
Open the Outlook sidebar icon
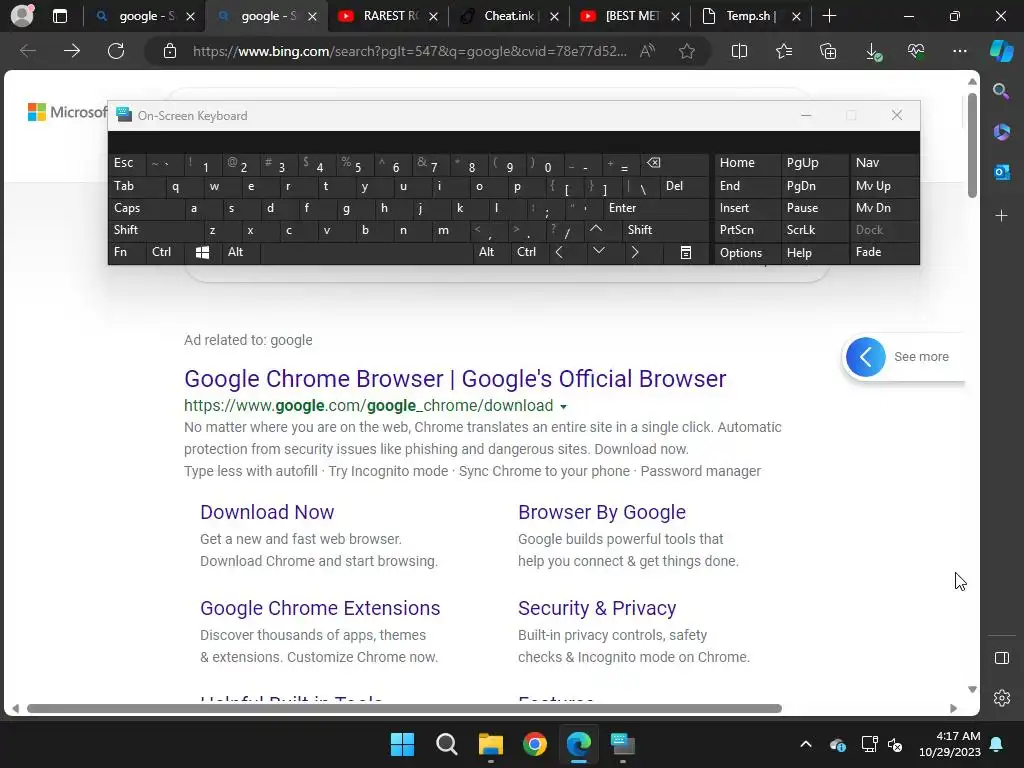pyautogui.click(x=1001, y=172)
